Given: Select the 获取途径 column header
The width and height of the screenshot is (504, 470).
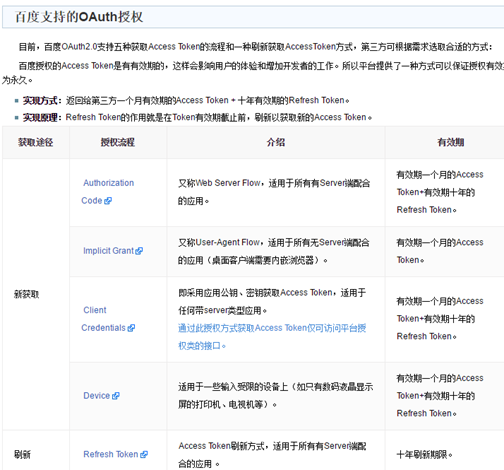Looking at the screenshot, I should [x=36, y=142].
